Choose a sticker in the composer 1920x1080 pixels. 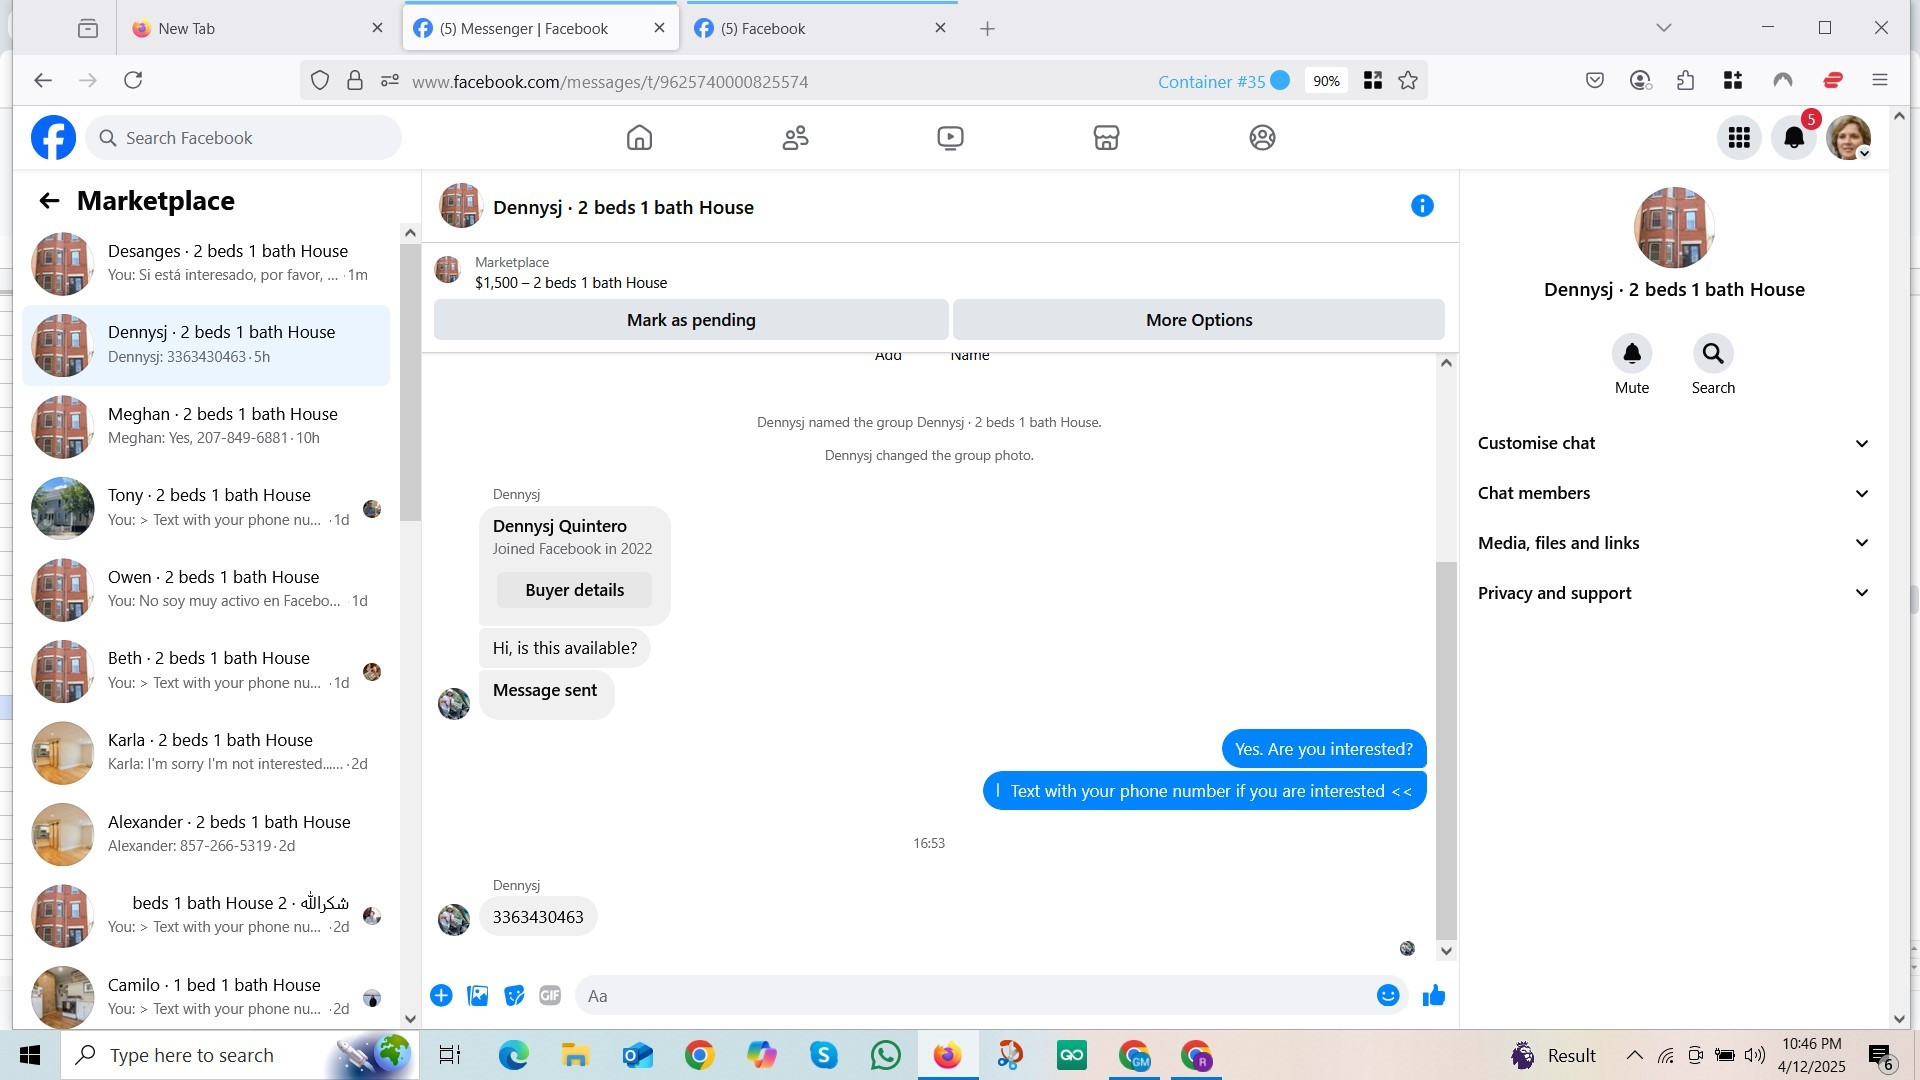click(514, 996)
